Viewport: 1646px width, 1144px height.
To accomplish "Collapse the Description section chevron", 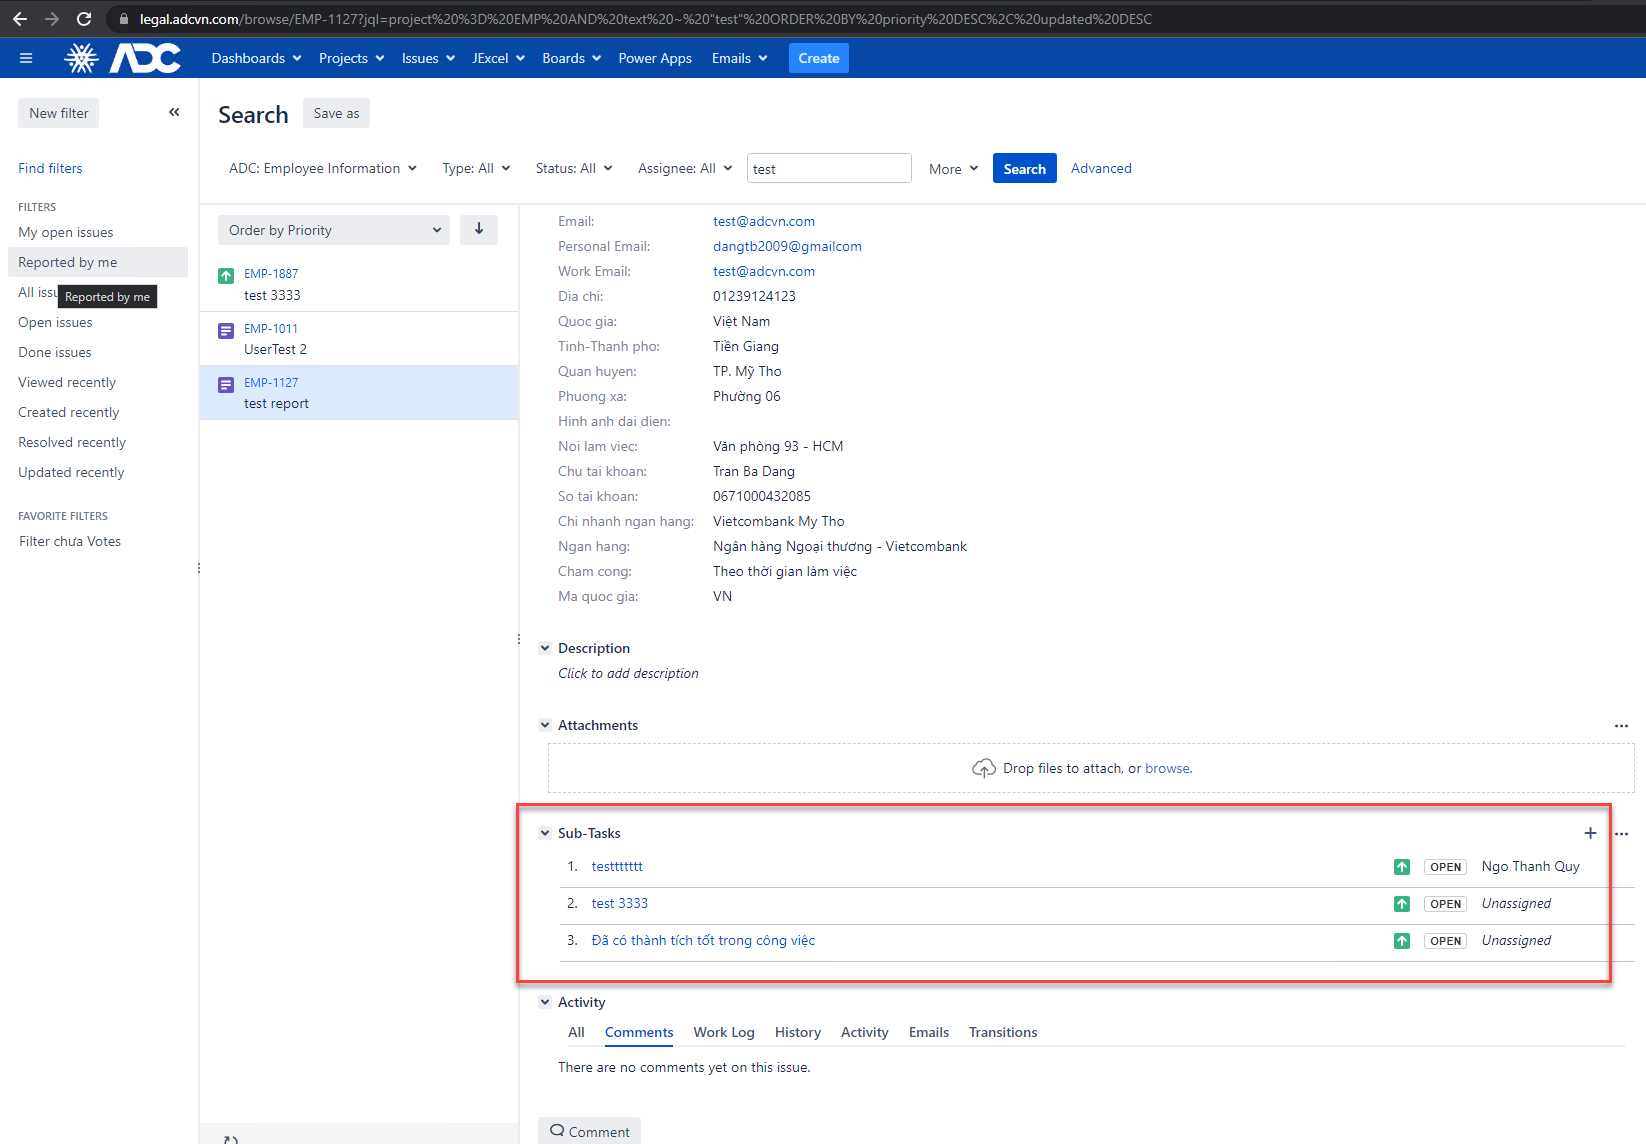I will [545, 647].
